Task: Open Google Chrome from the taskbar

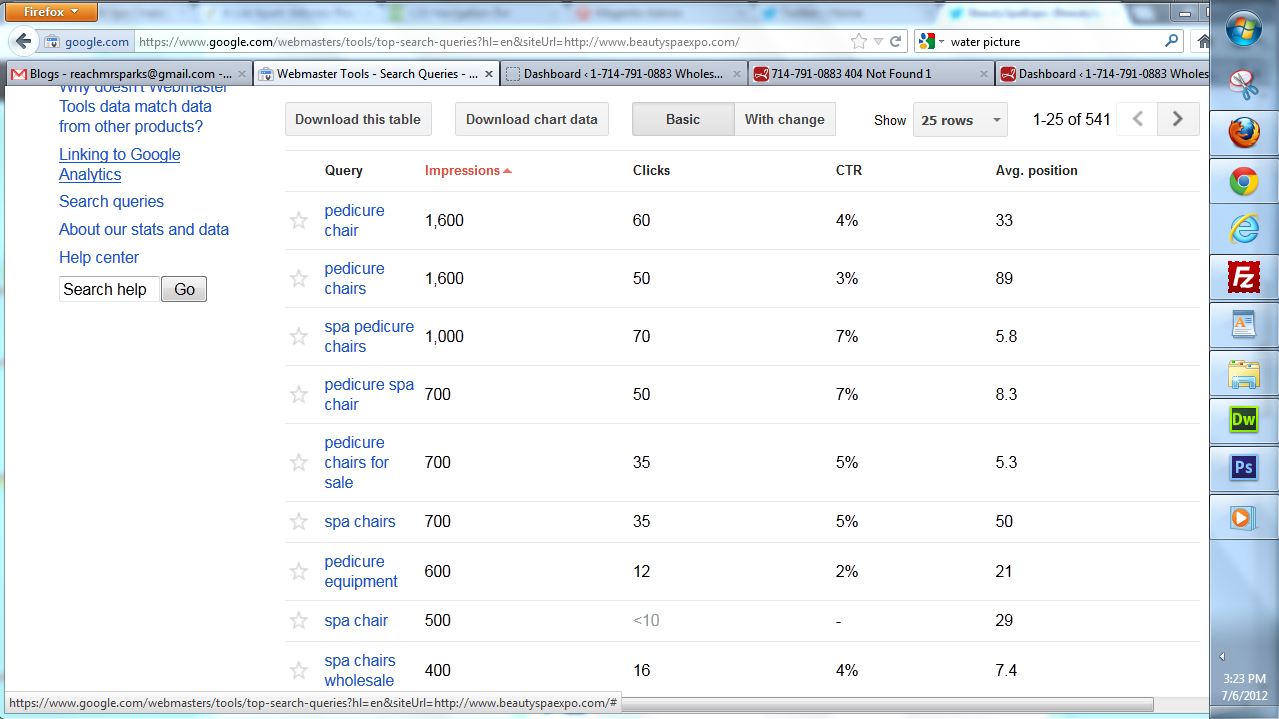Action: click(1243, 181)
